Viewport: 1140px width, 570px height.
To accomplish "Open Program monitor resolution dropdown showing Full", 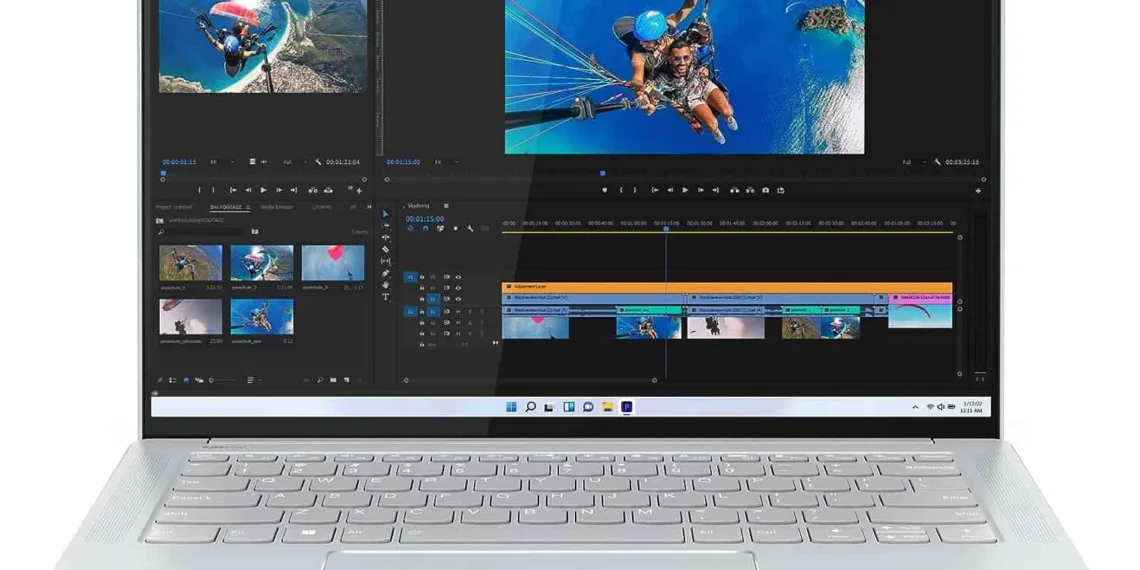I will (909, 162).
